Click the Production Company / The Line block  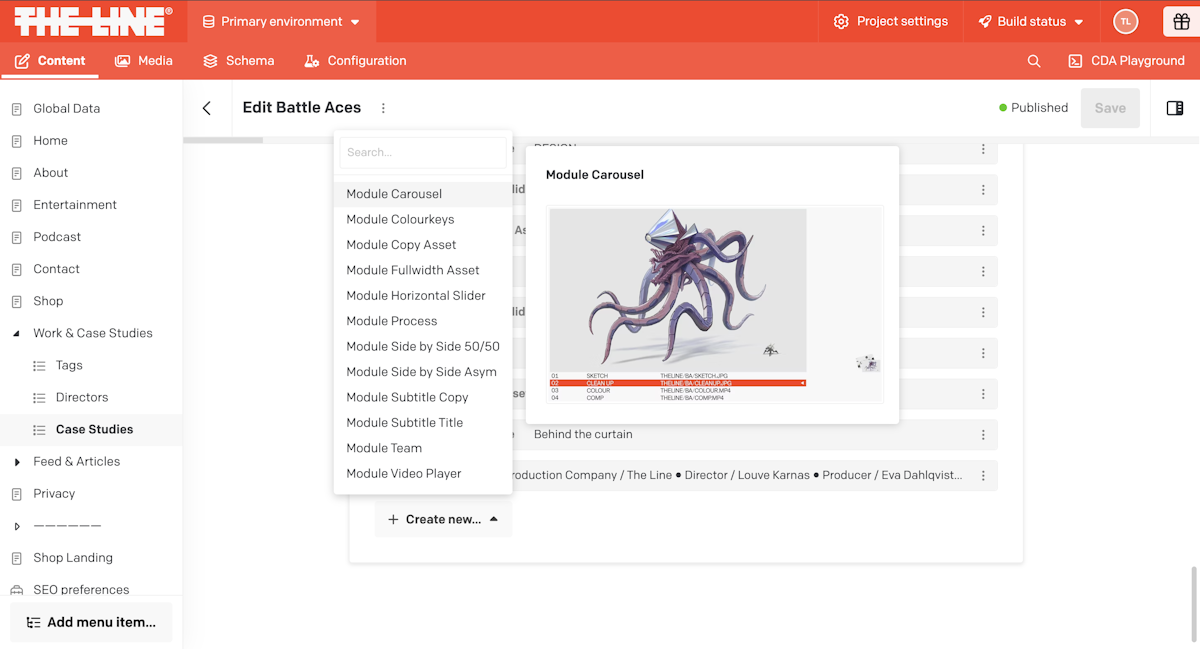[x=738, y=476]
